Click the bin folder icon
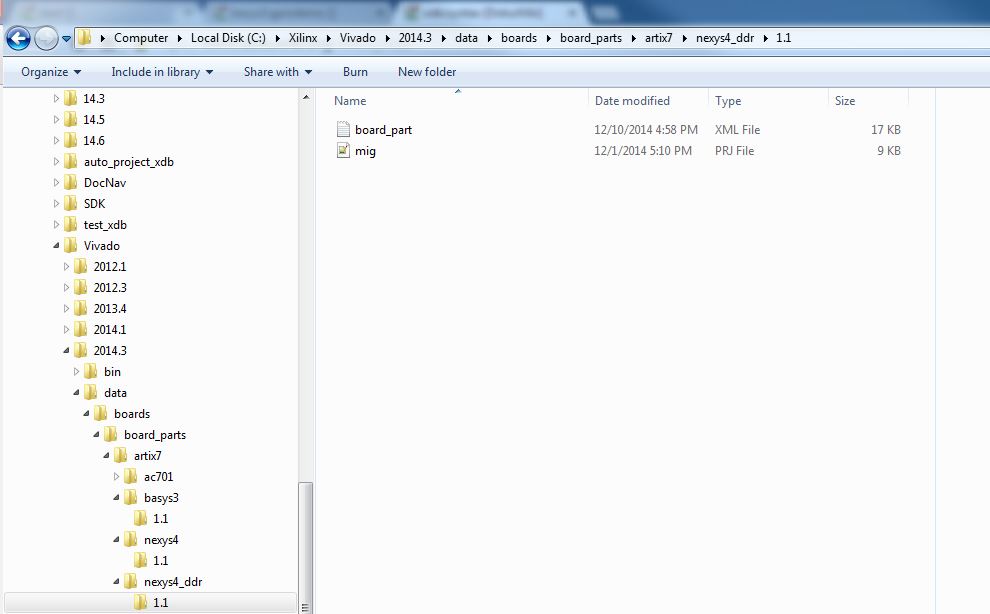This screenshot has width=990, height=614. 91,371
